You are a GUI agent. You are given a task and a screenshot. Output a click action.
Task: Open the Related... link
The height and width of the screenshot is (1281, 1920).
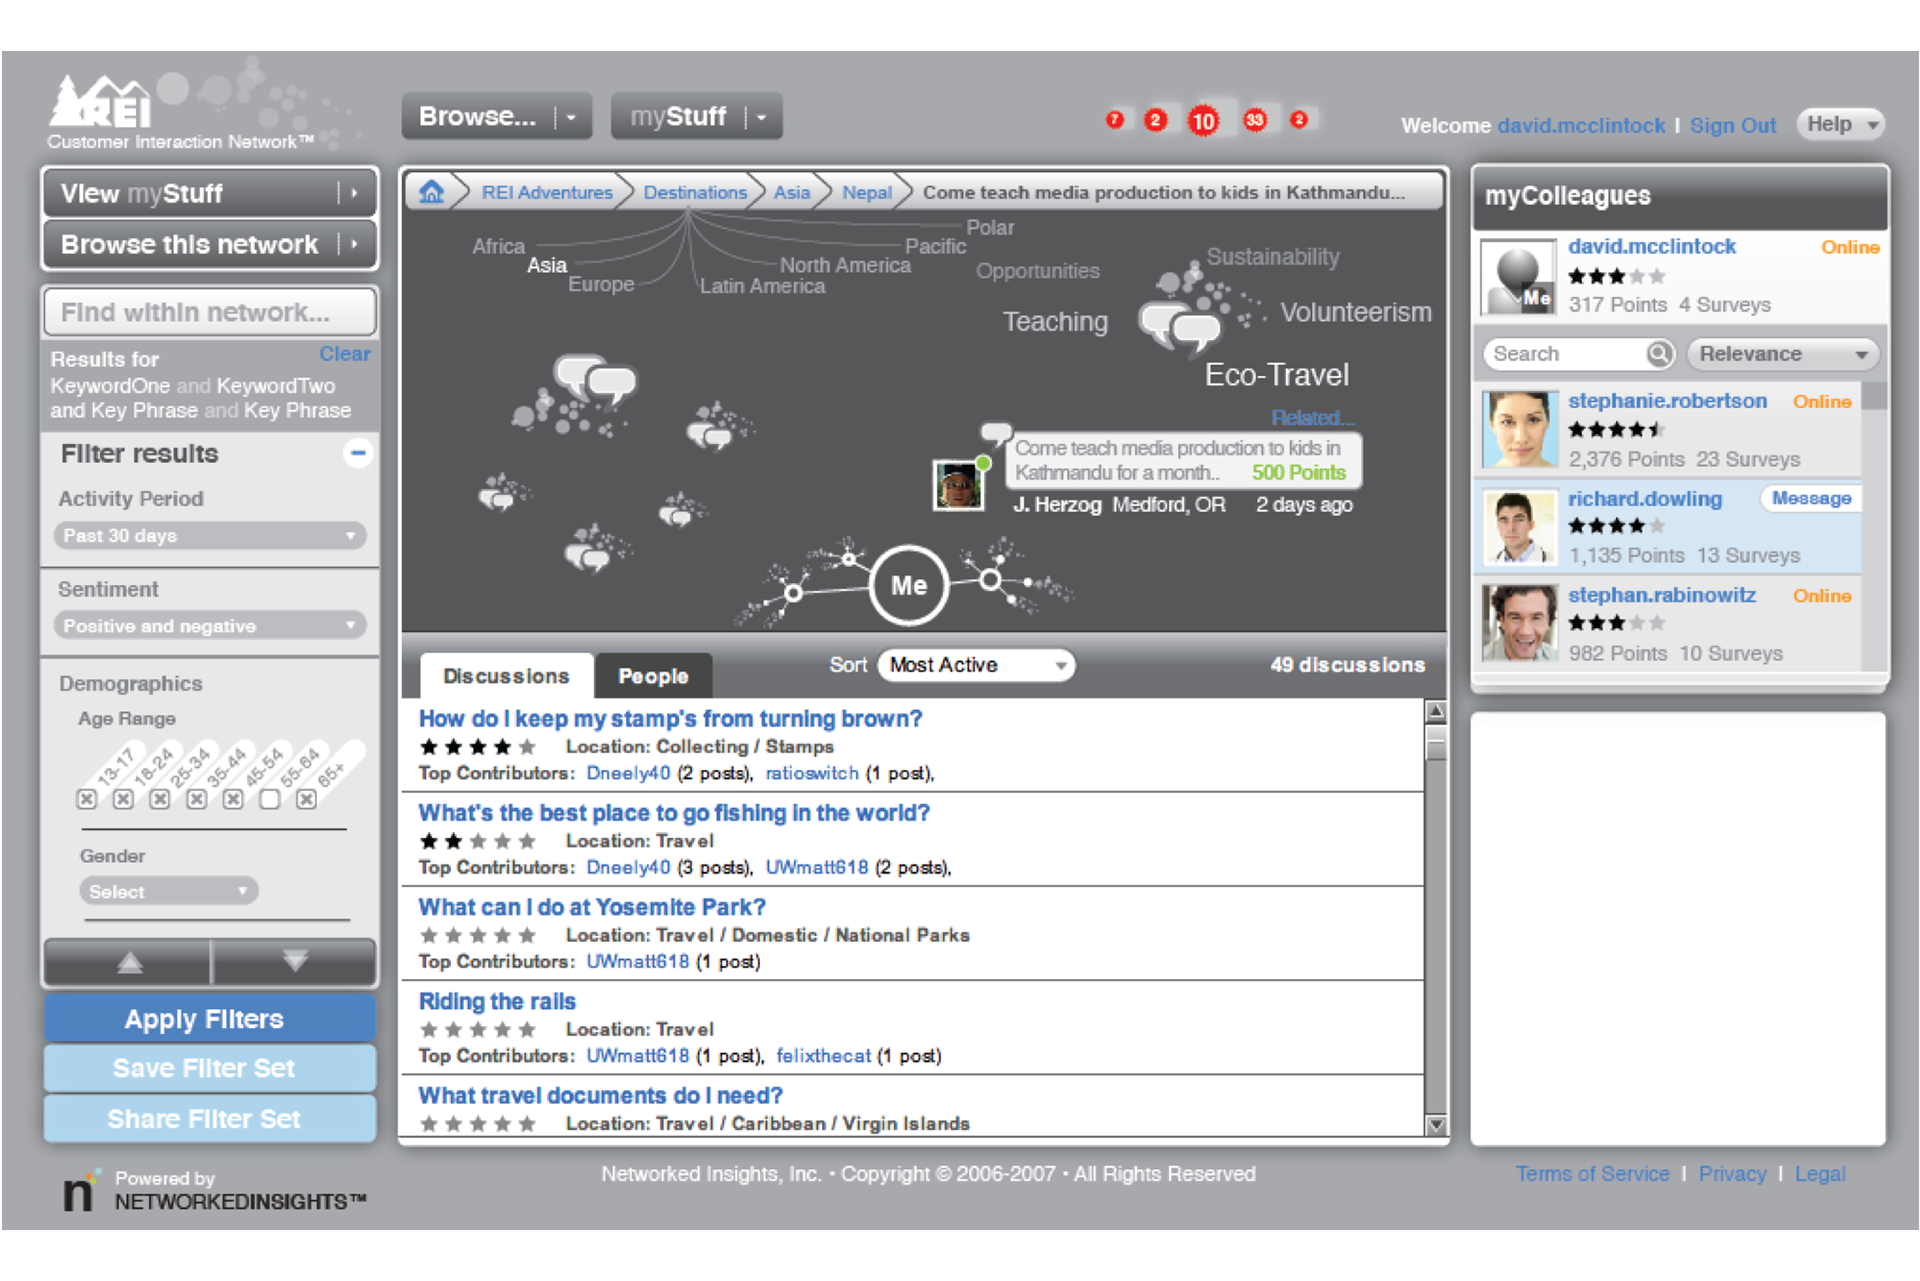click(x=1313, y=418)
